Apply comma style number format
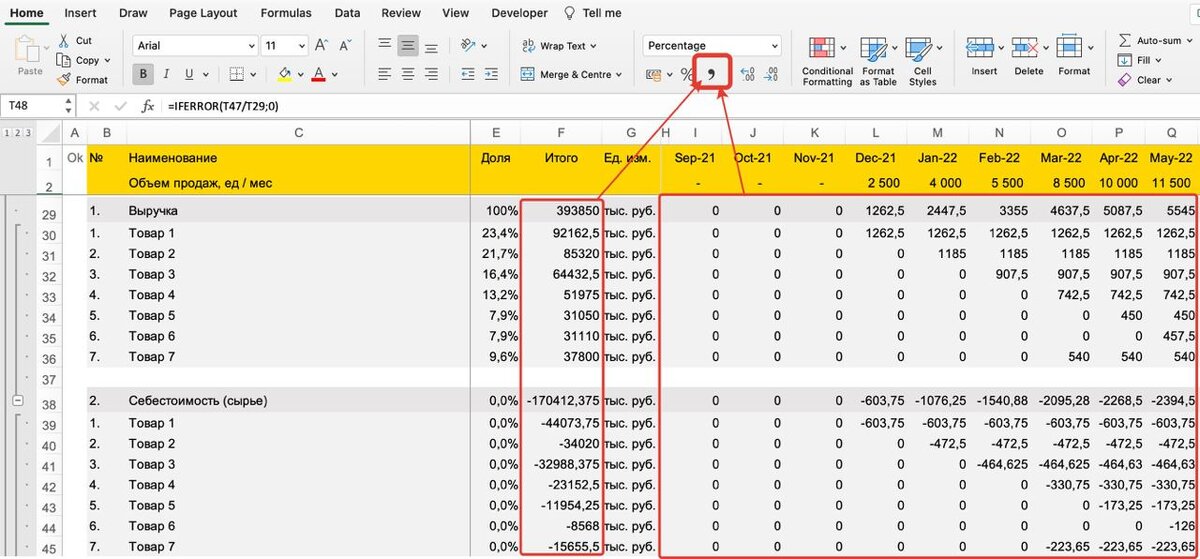The height and width of the screenshot is (559, 1200). coord(713,73)
